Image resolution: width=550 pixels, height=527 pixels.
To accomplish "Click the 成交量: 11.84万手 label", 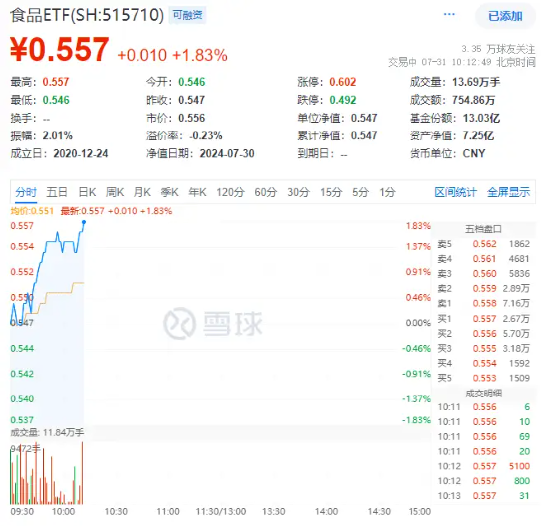I will (47, 433).
